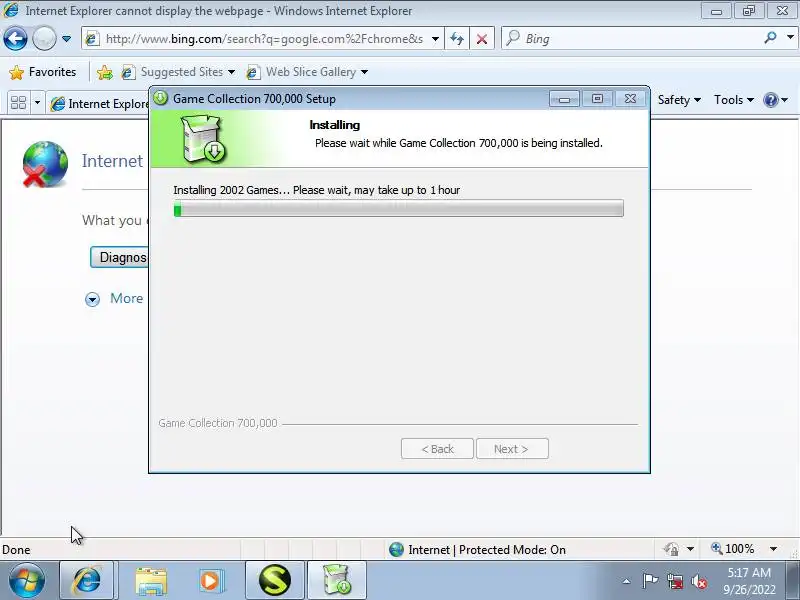Click the refresh page icon
Image resolution: width=800 pixels, height=600 pixels.
click(x=457, y=39)
